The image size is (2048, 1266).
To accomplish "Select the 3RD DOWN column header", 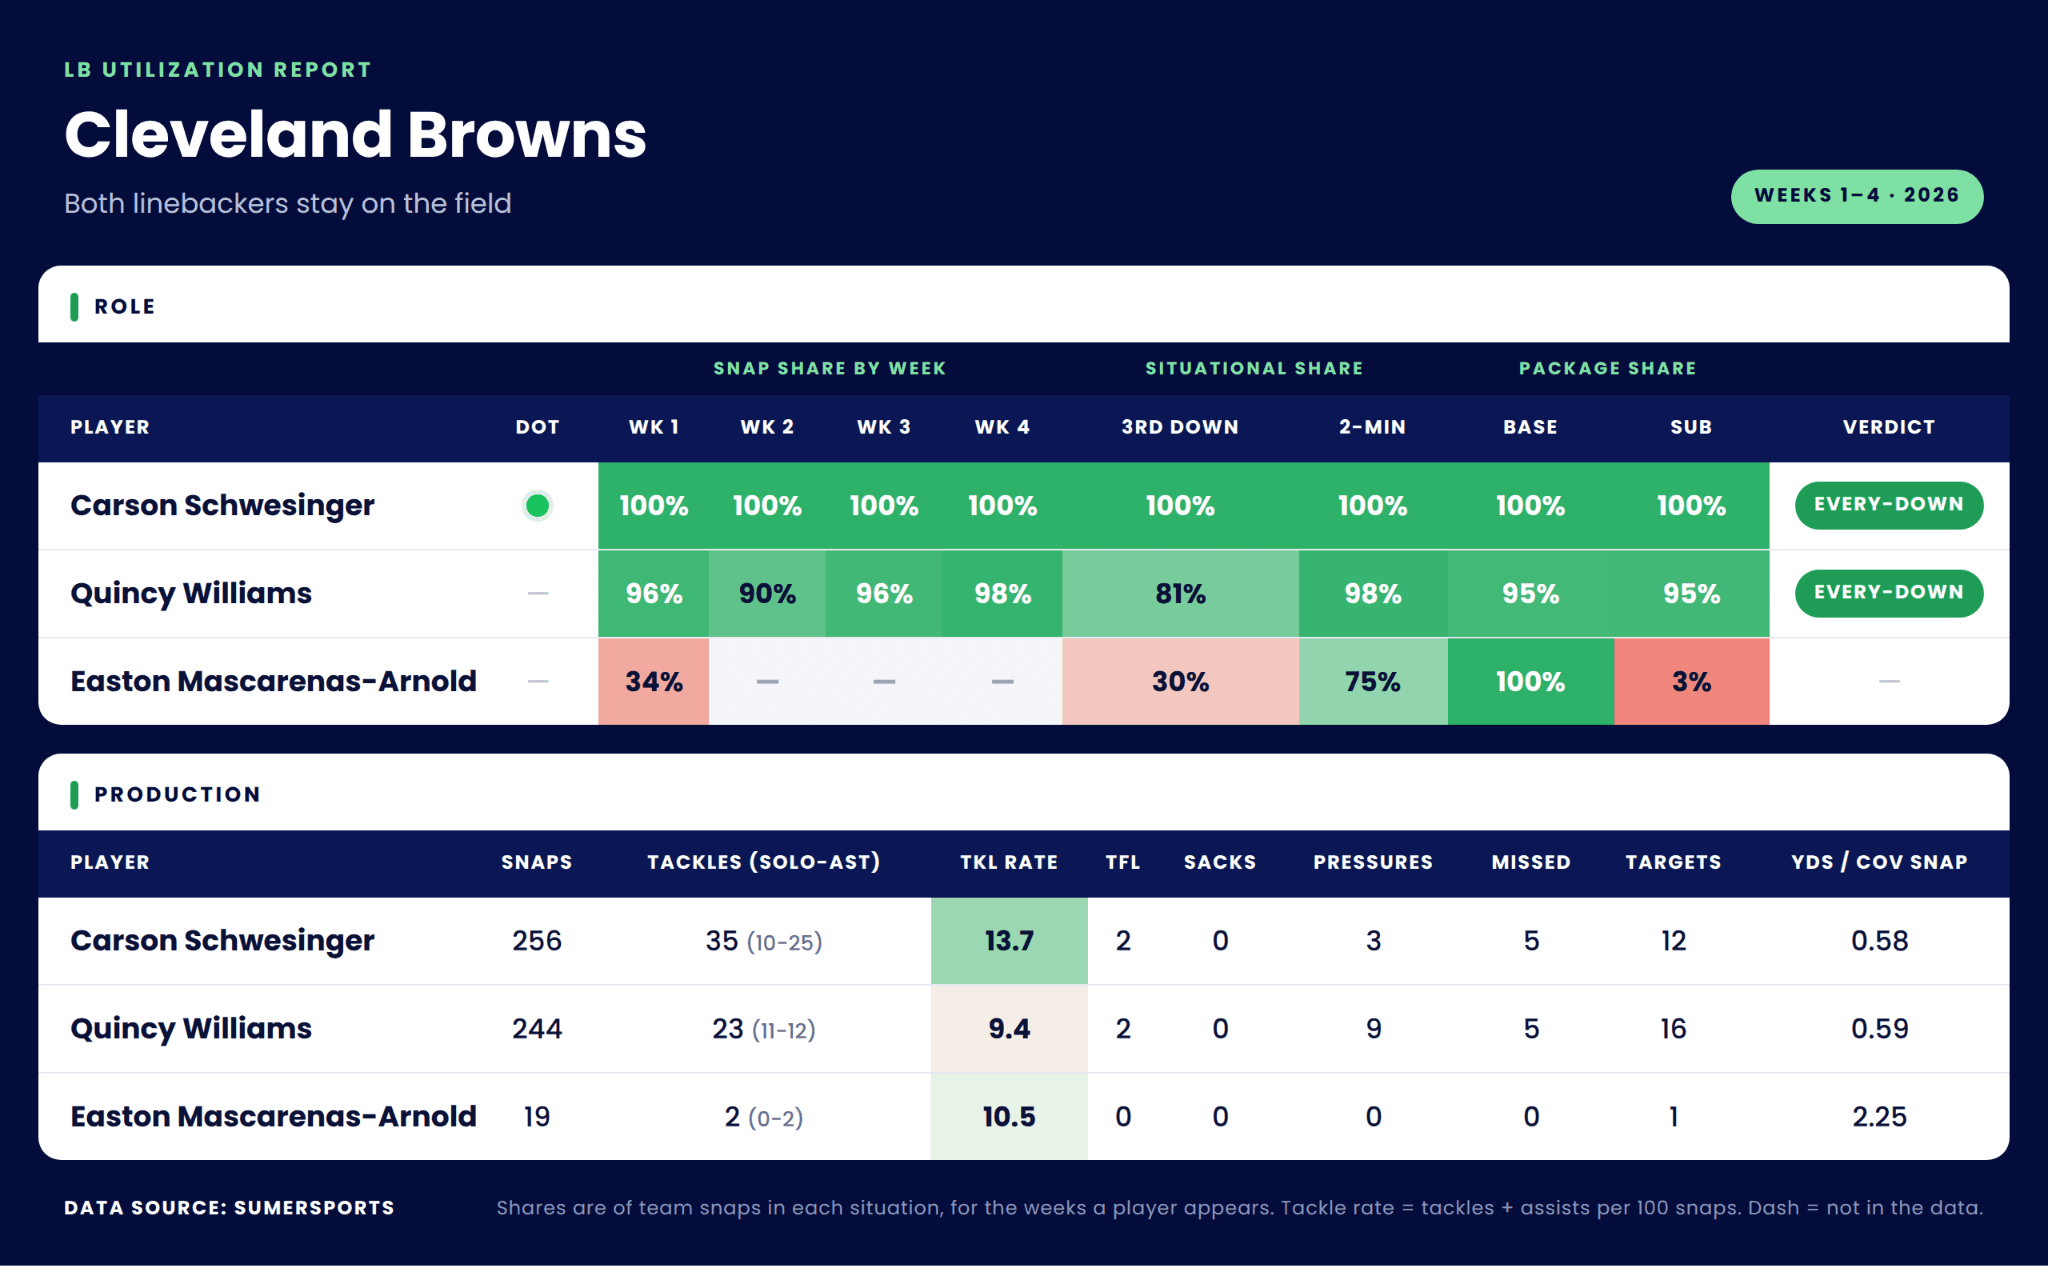I will 1180,427.
